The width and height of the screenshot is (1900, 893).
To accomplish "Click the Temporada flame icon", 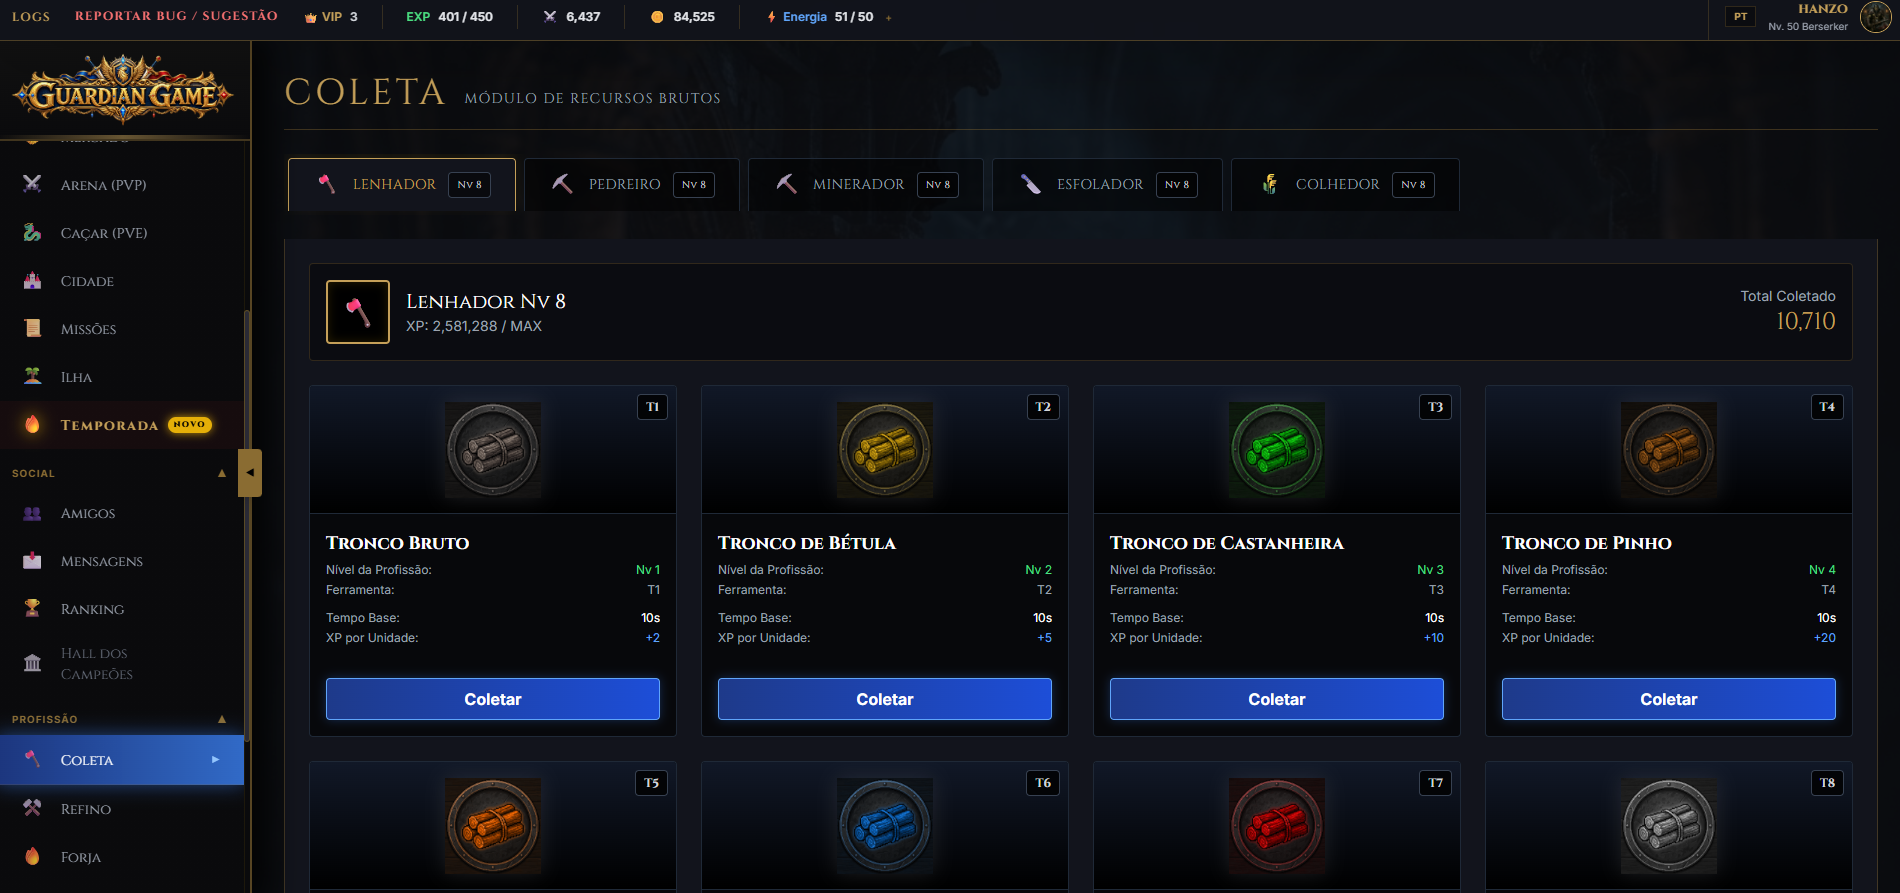I will [x=32, y=424].
